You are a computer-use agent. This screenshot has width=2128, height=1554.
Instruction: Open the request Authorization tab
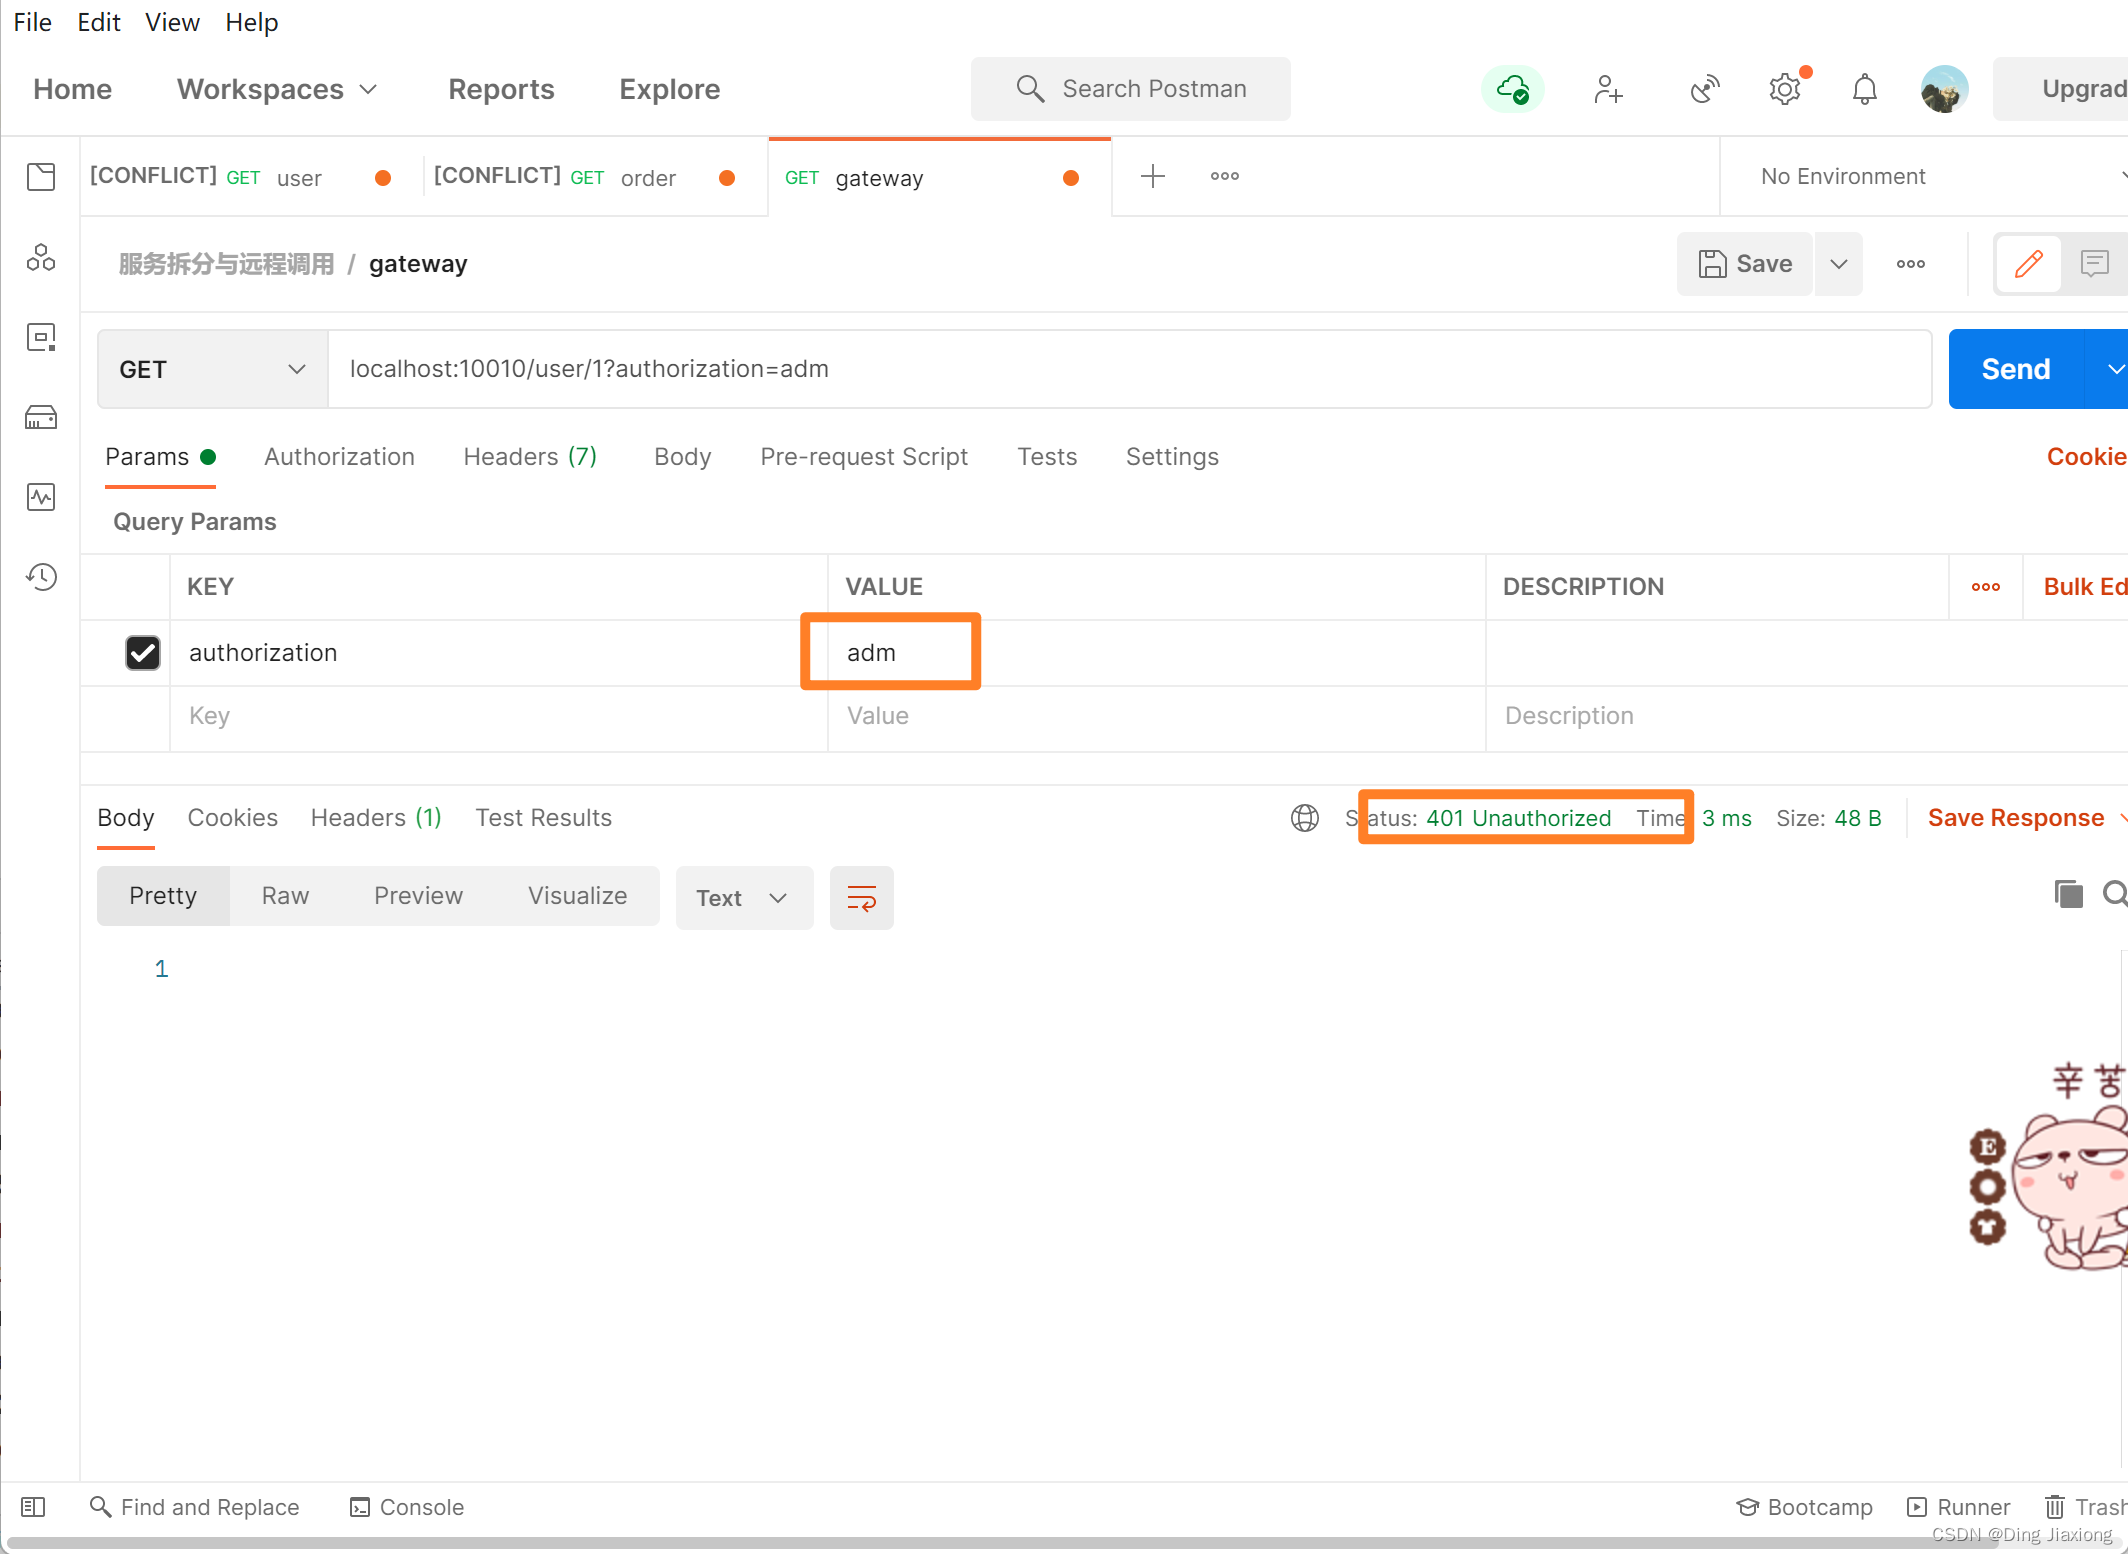[x=339, y=456]
